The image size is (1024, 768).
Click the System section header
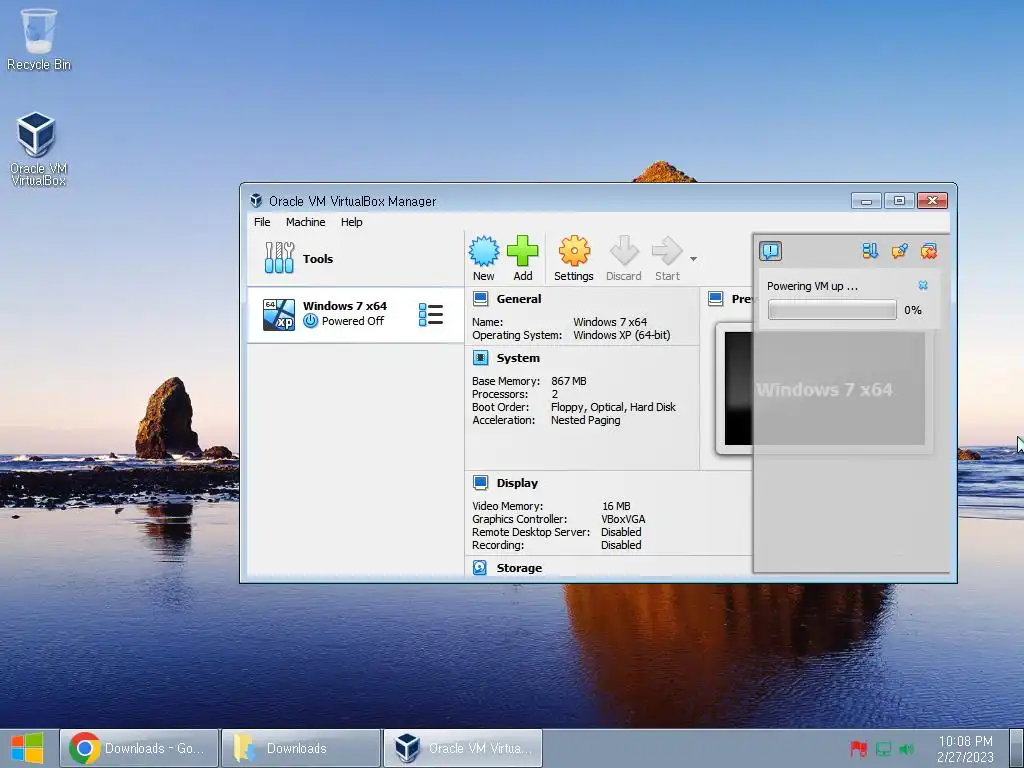click(x=518, y=358)
